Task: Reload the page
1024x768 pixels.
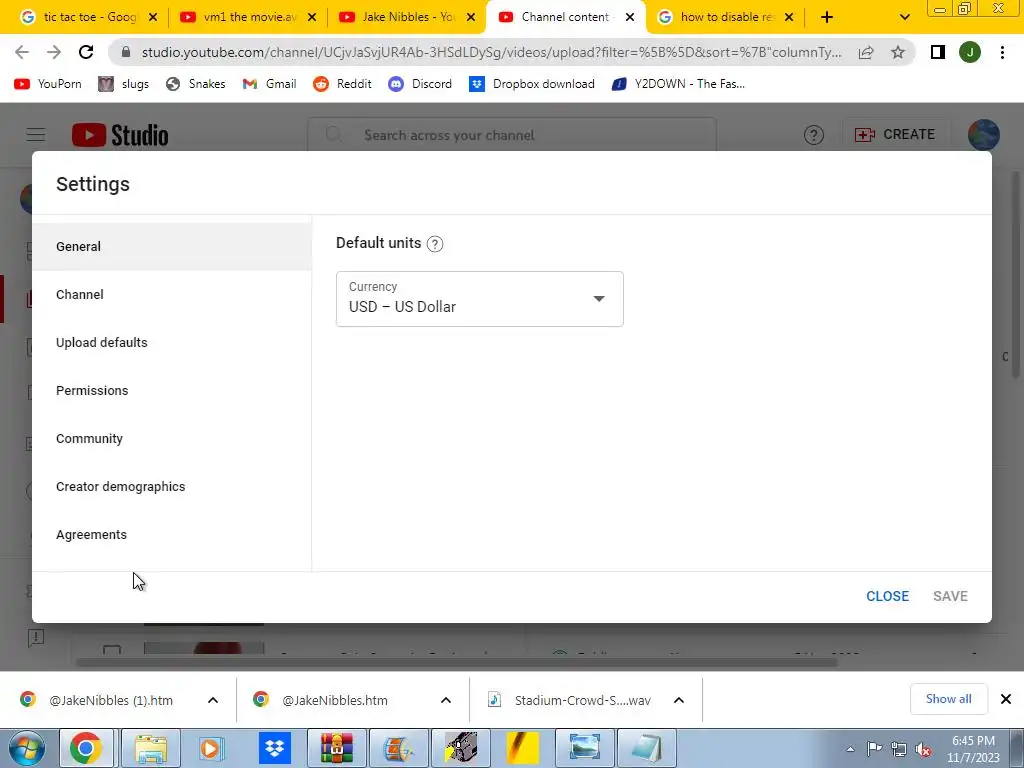Action: pos(86,52)
